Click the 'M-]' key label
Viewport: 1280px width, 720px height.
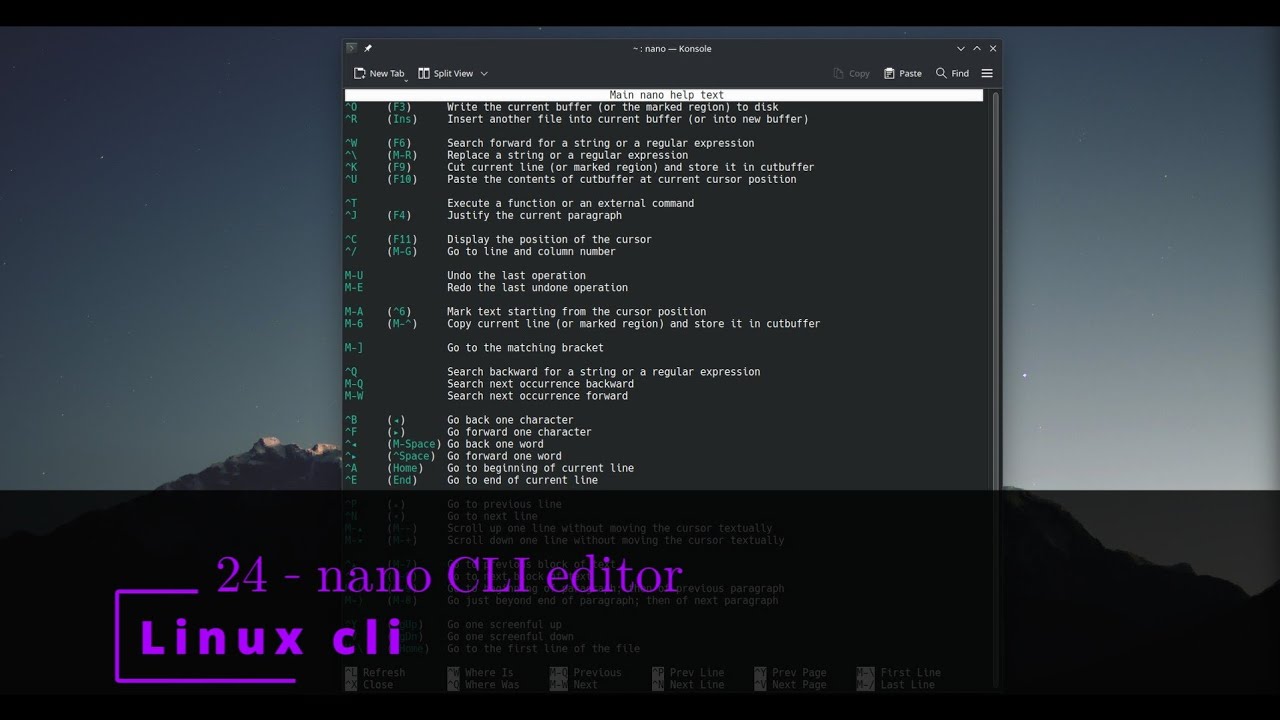coord(354,347)
